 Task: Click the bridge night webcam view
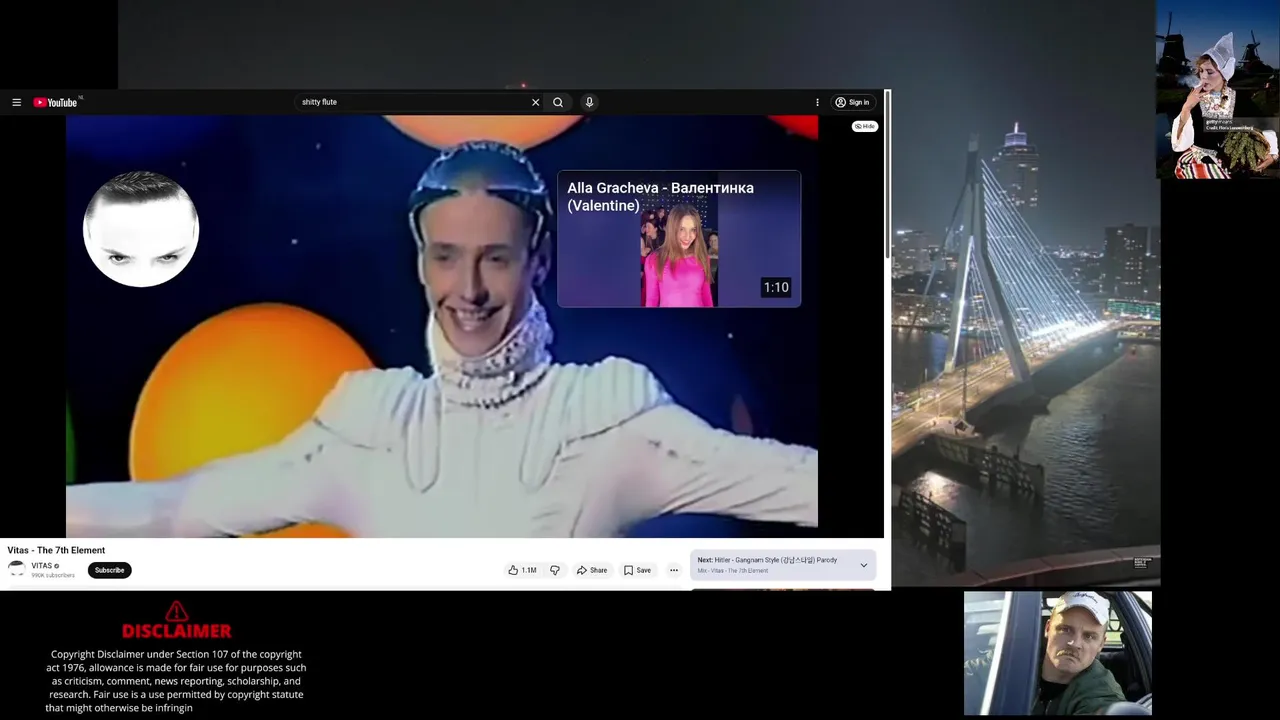1026,340
